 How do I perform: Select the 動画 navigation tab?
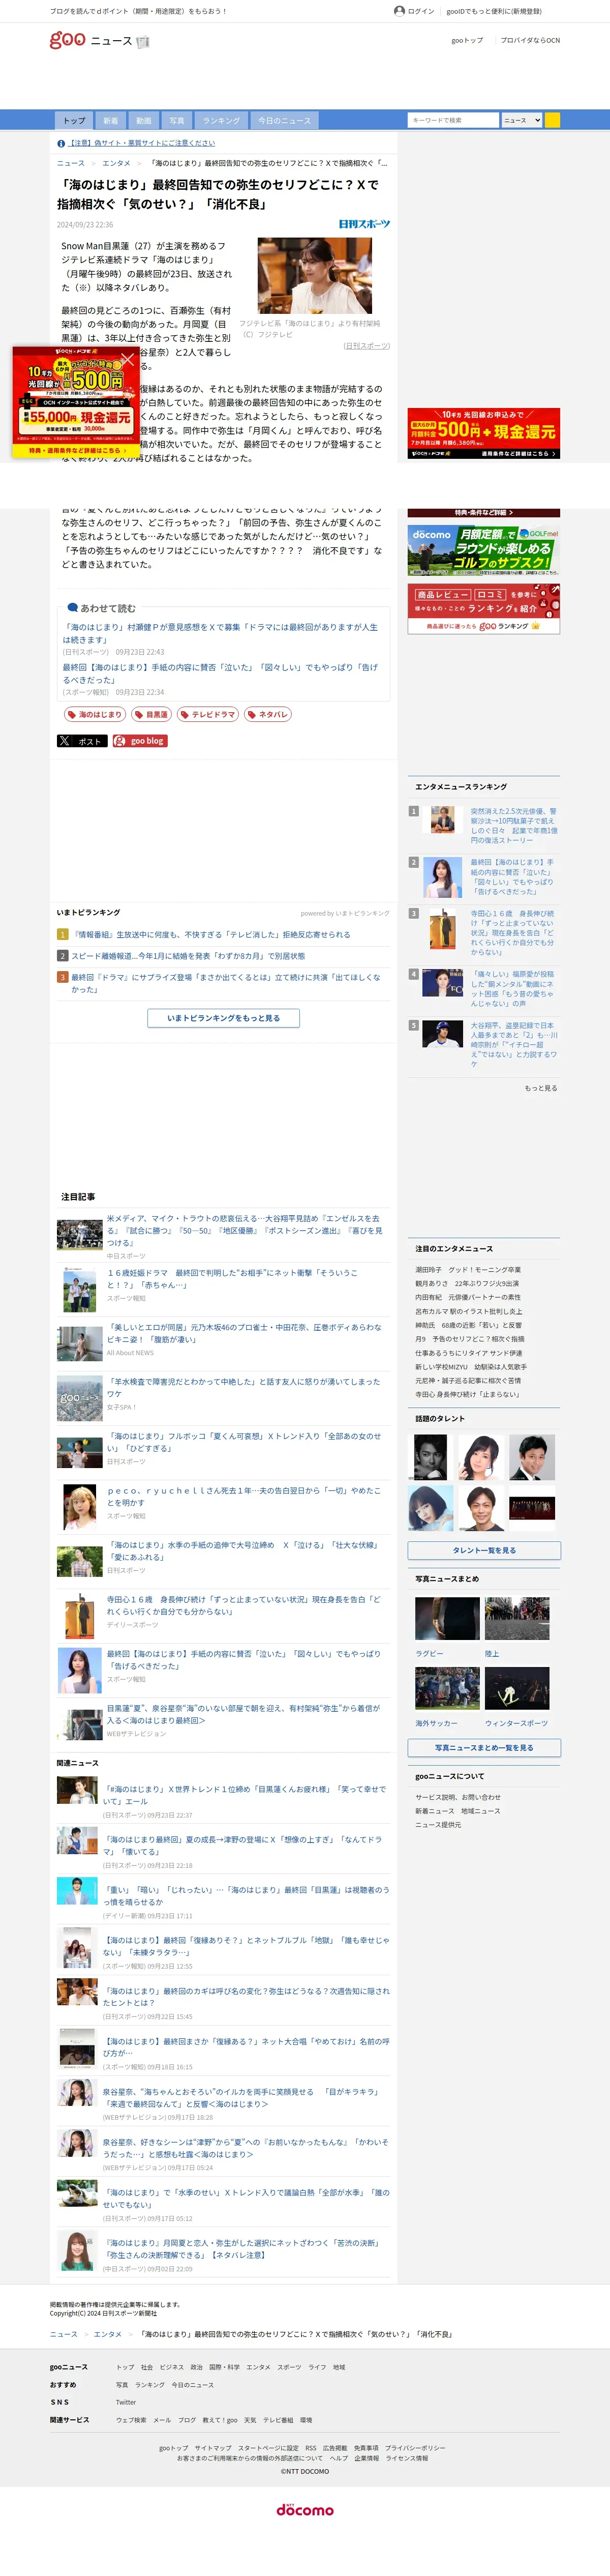tap(143, 120)
